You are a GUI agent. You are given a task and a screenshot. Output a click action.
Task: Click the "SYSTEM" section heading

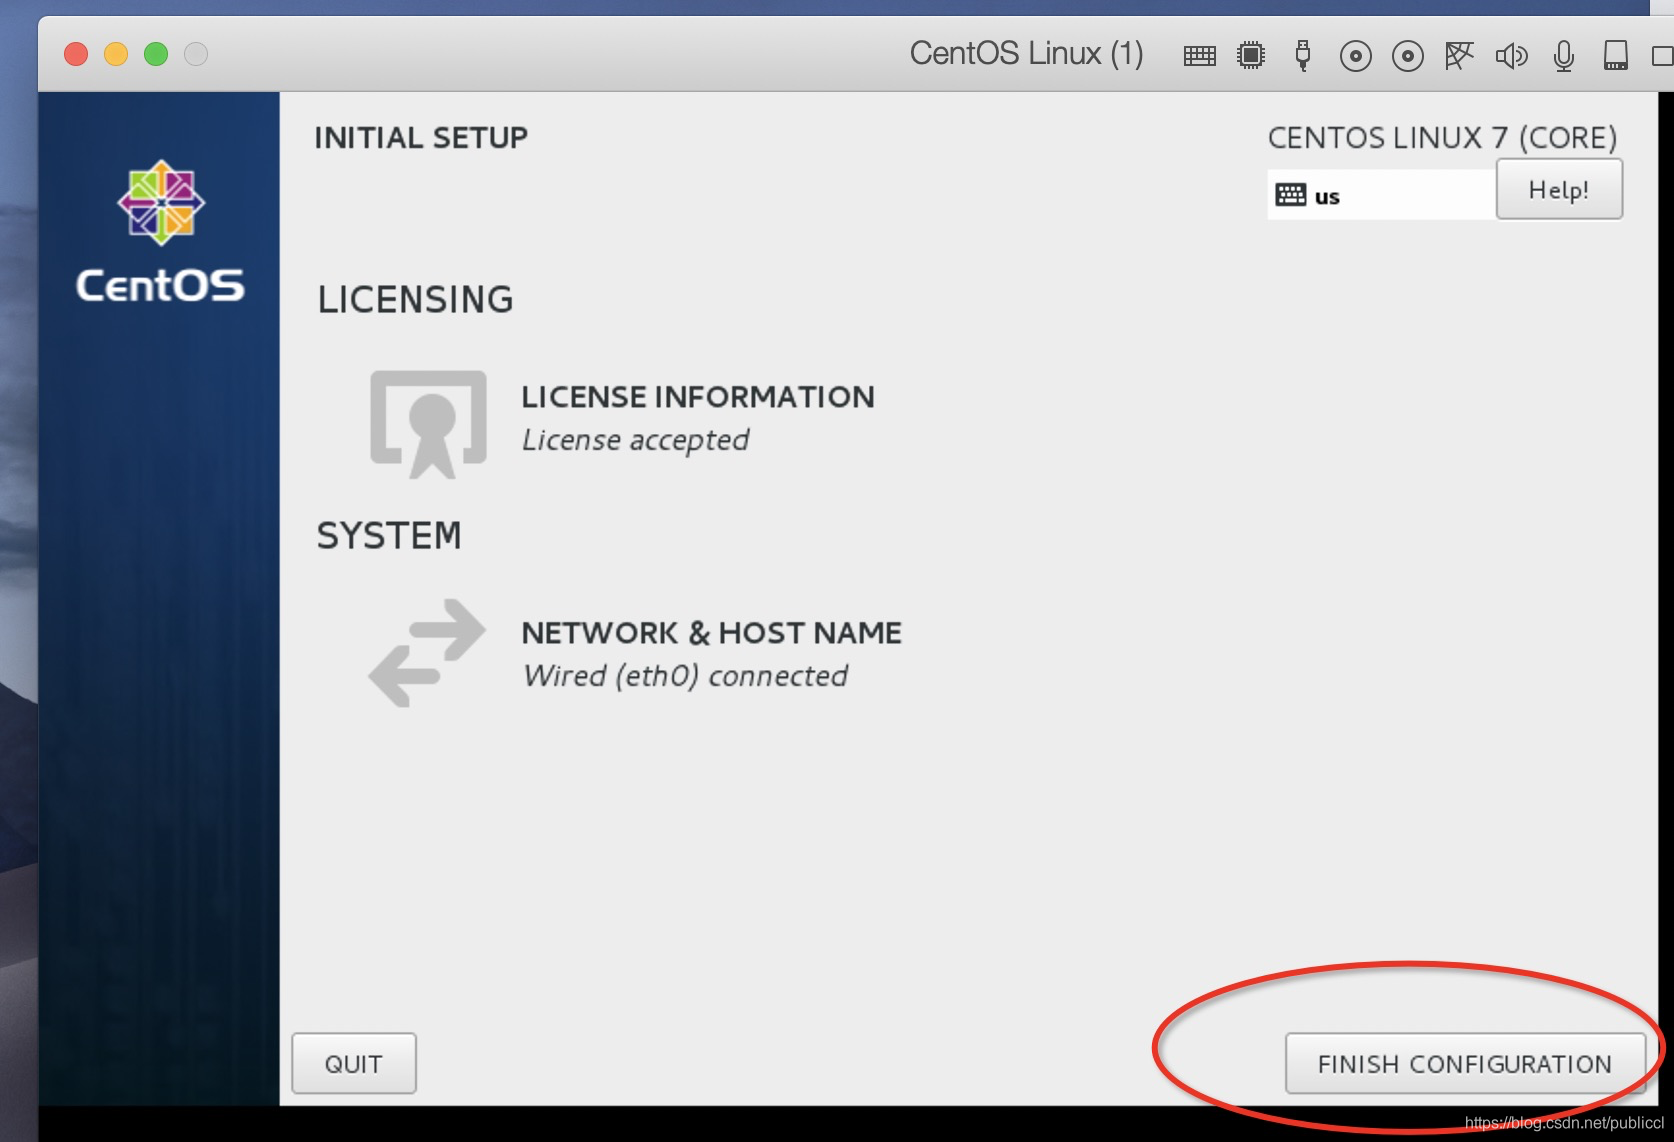[x=389, y=536]
